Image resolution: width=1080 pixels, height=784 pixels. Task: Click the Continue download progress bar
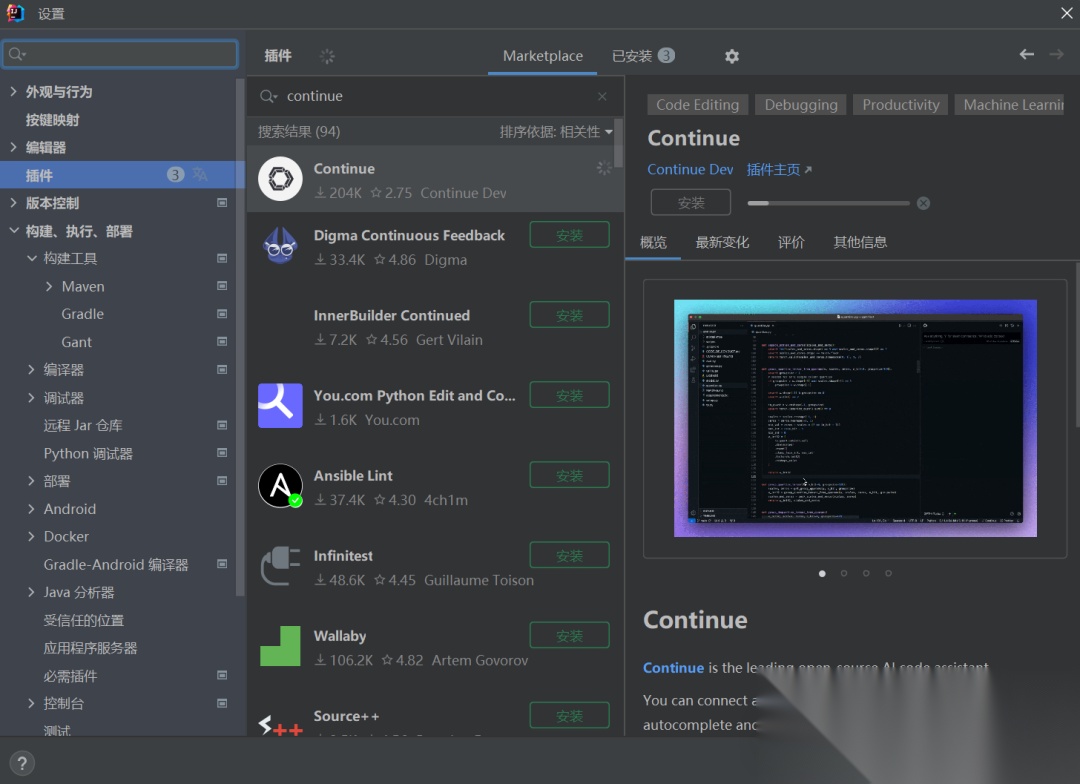(x=829, y=203)
